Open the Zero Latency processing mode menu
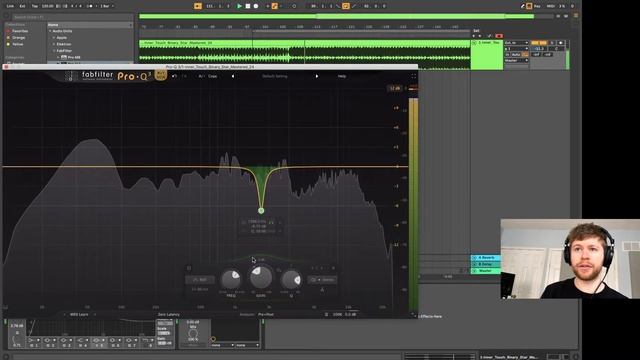 pyautogui.click(x=169, y=314)
